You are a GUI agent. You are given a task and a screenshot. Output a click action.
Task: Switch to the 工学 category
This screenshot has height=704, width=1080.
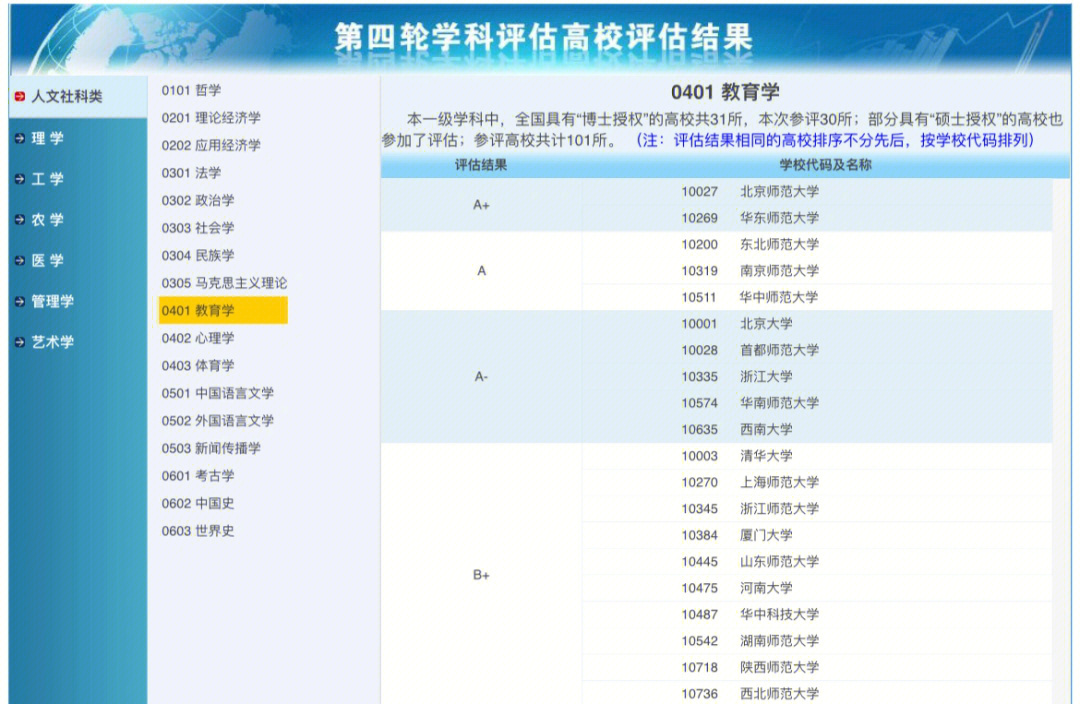click(x=48, y=179)
